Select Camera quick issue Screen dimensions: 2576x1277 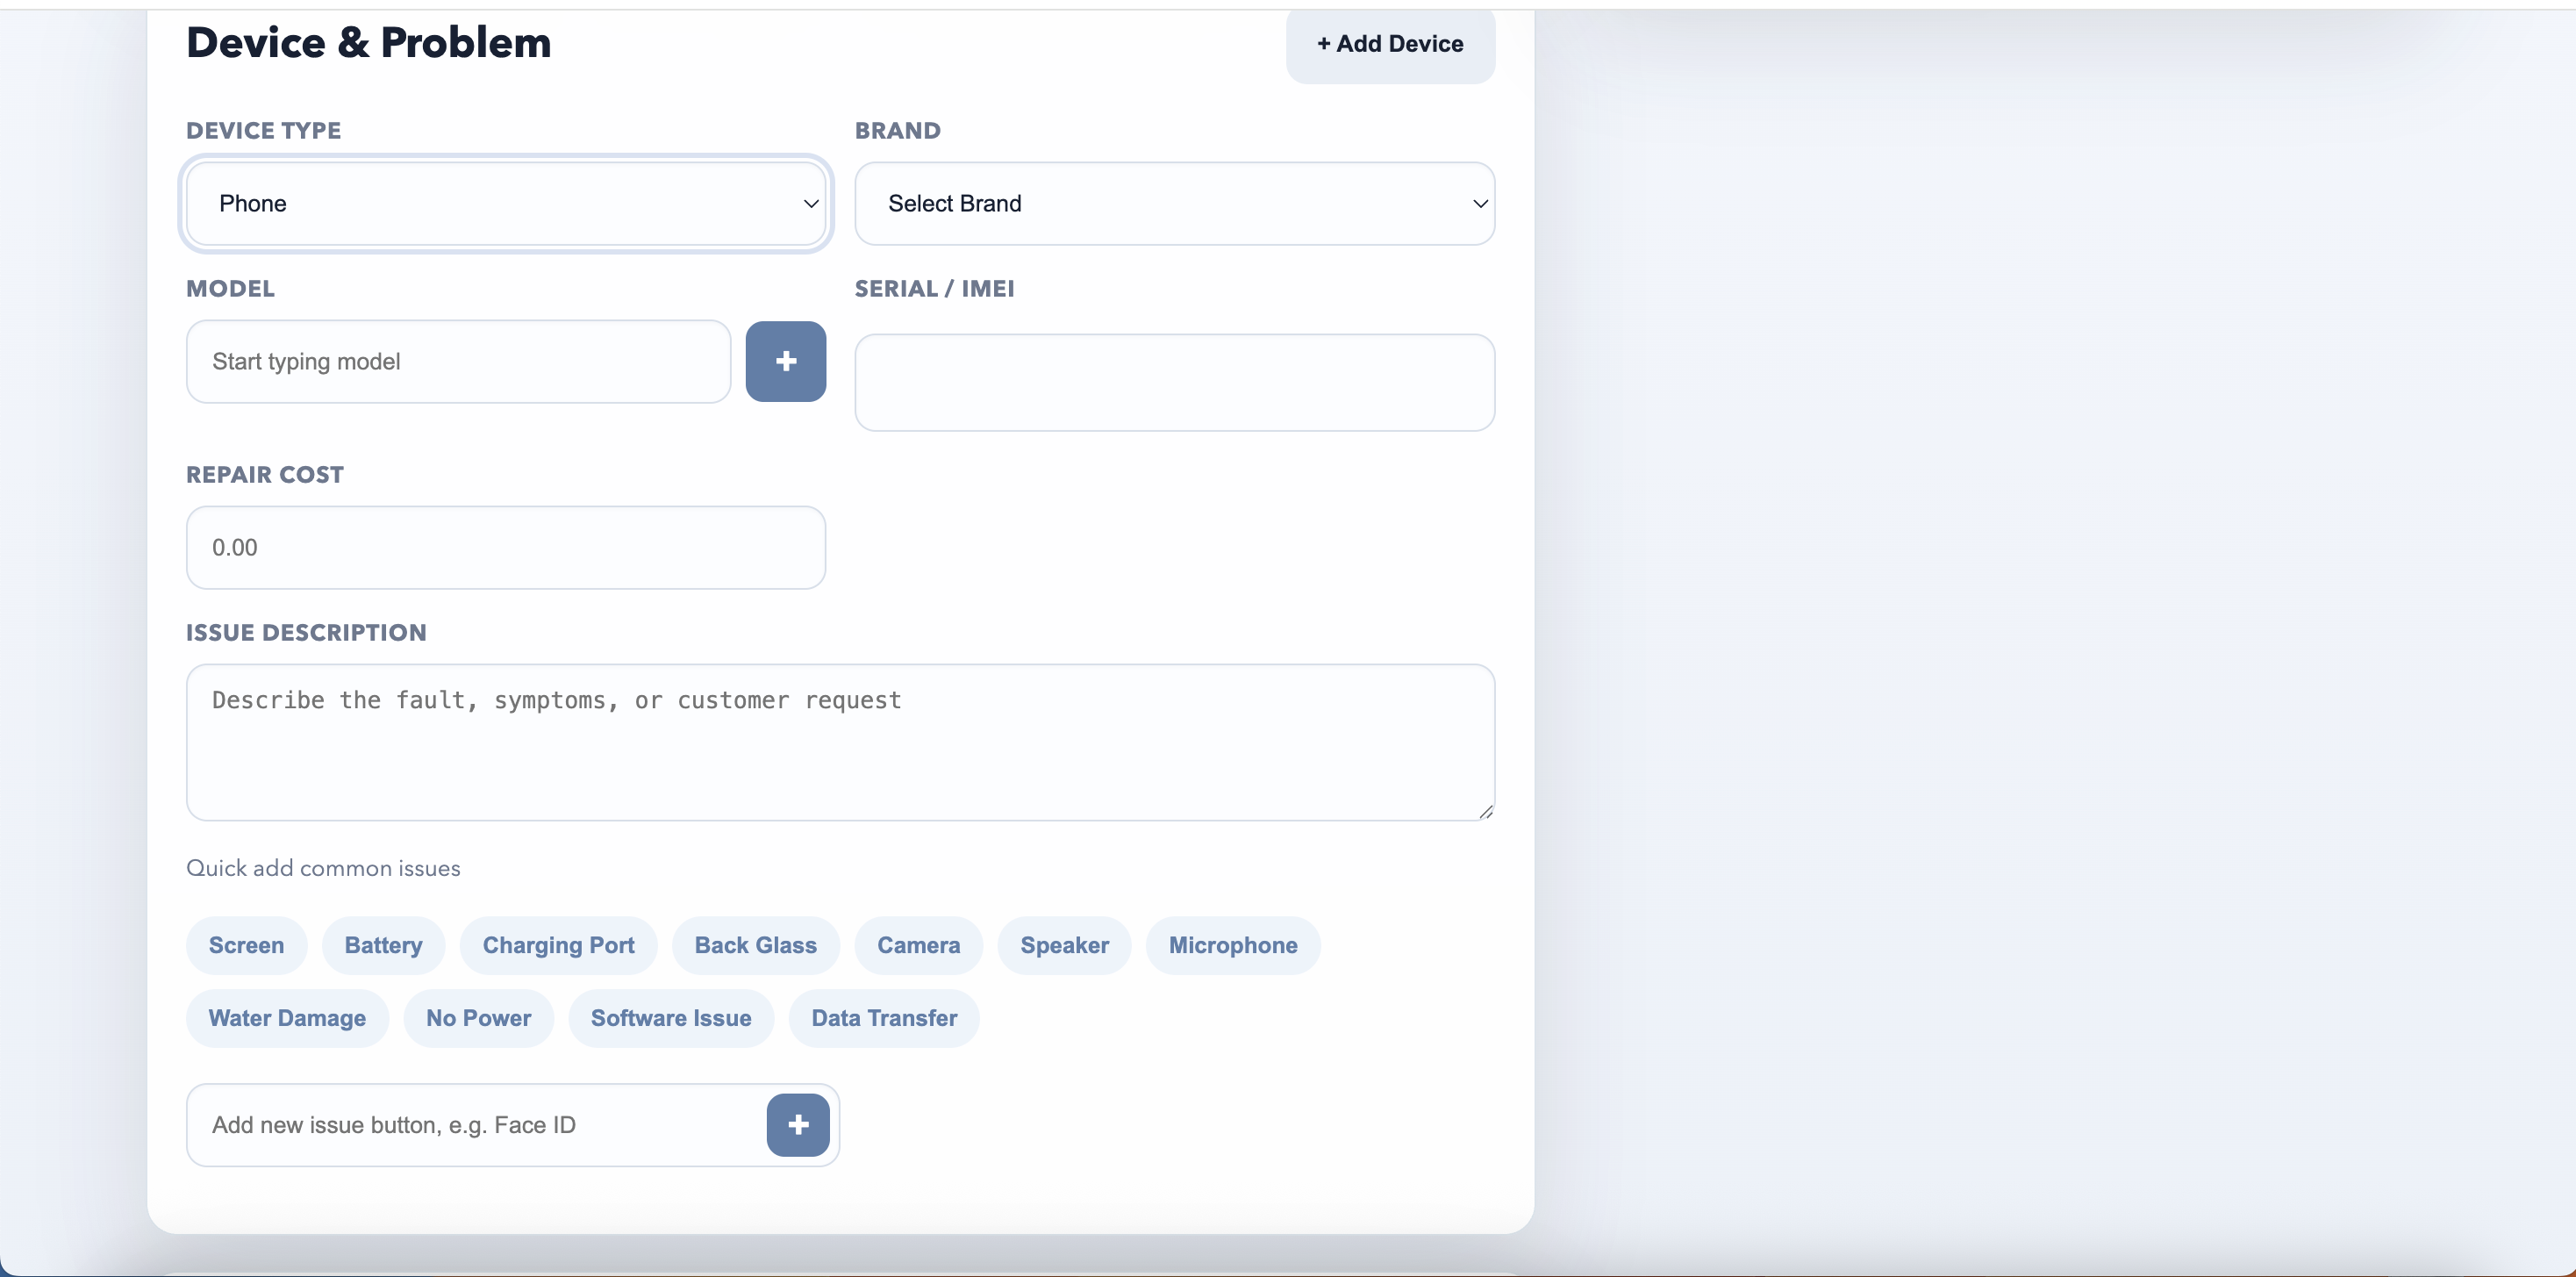tap(918, 945)
